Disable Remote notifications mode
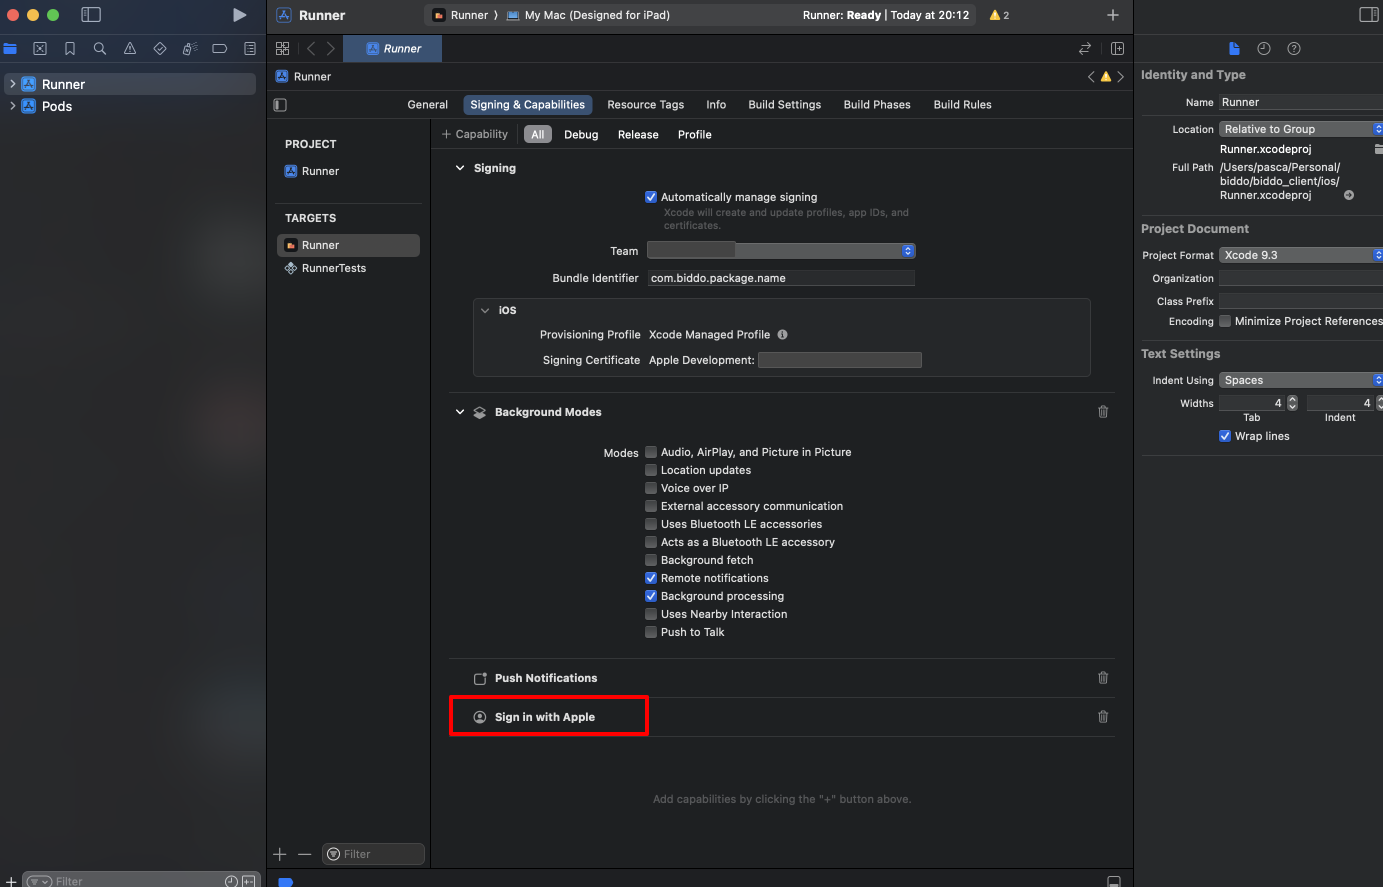 point(651,578)
